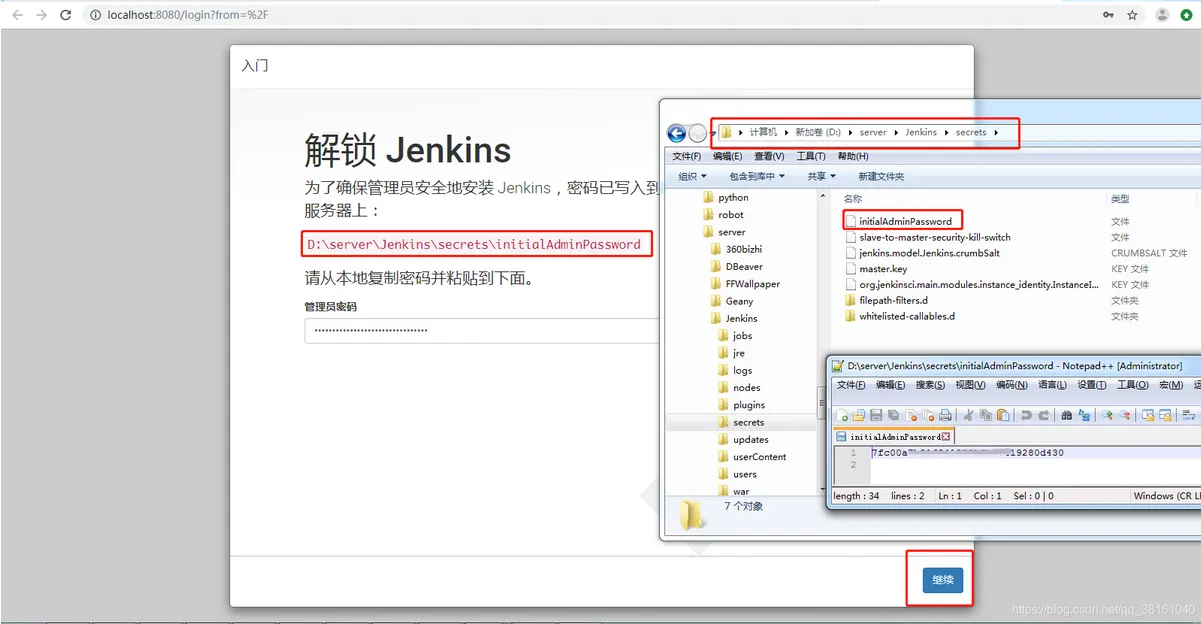Image resolution: width=1201 pixels, height=624 pixels.
Task: Click the Close document icon in Notepad++ toolbar
Action: point(911,415)
